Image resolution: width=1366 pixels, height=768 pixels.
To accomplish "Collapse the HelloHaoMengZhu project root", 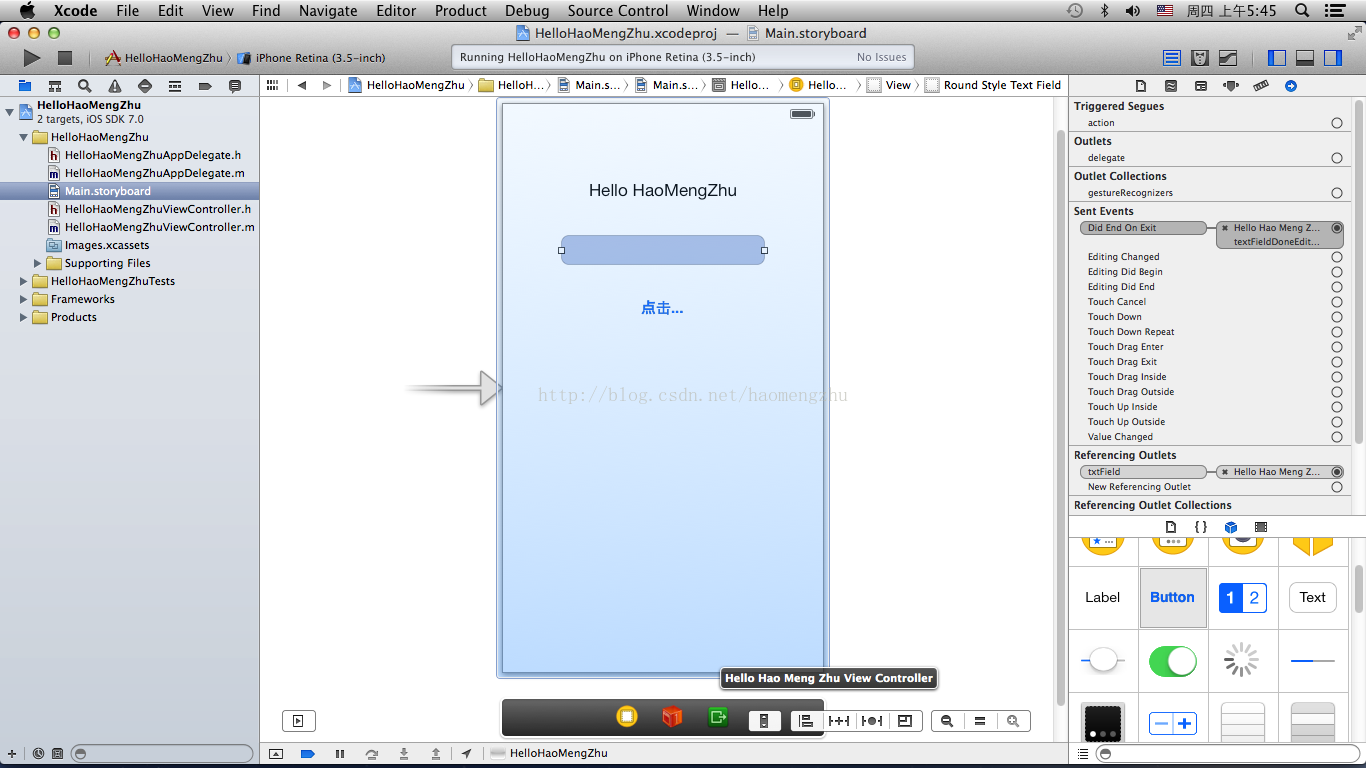I will click(x=10, y=111).
